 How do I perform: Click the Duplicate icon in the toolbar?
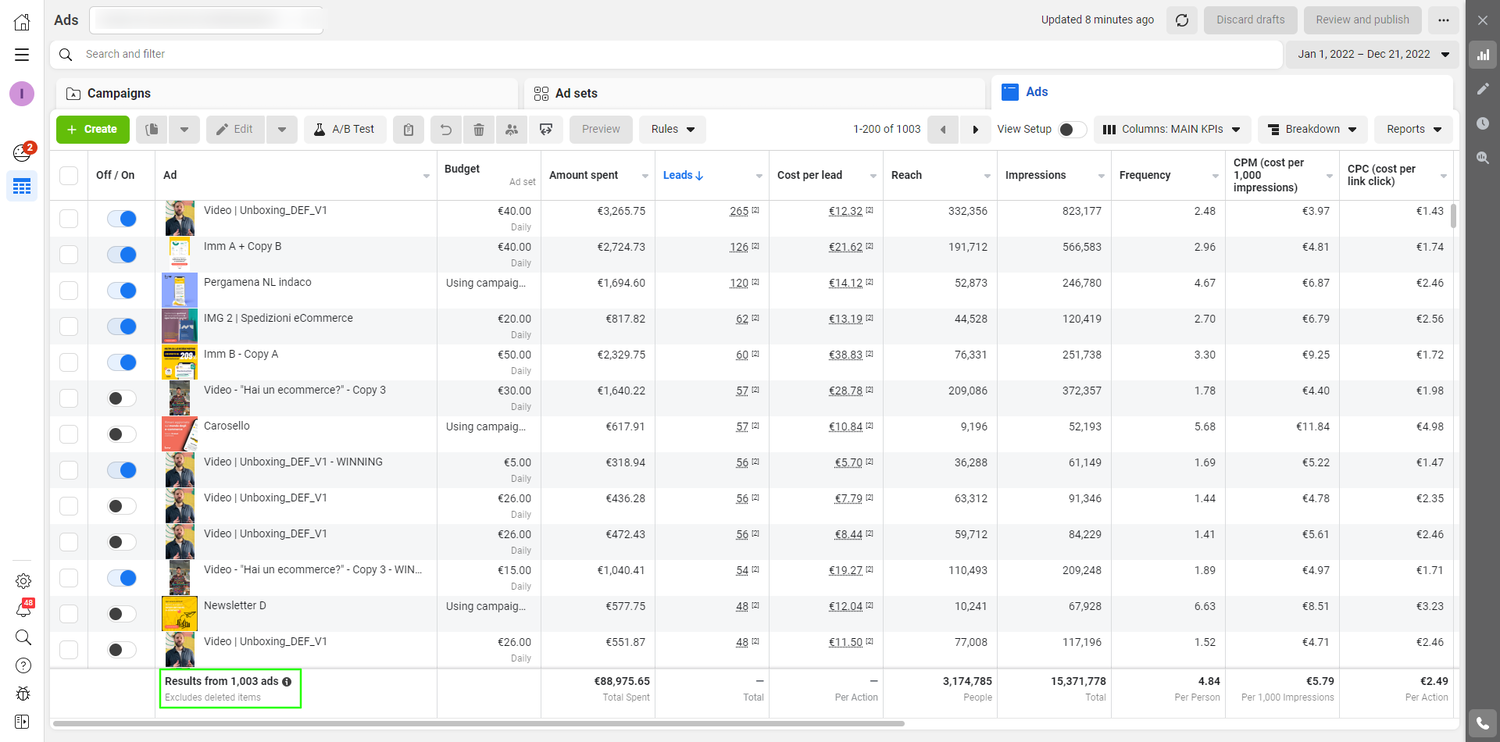click(x=152, y=129)
